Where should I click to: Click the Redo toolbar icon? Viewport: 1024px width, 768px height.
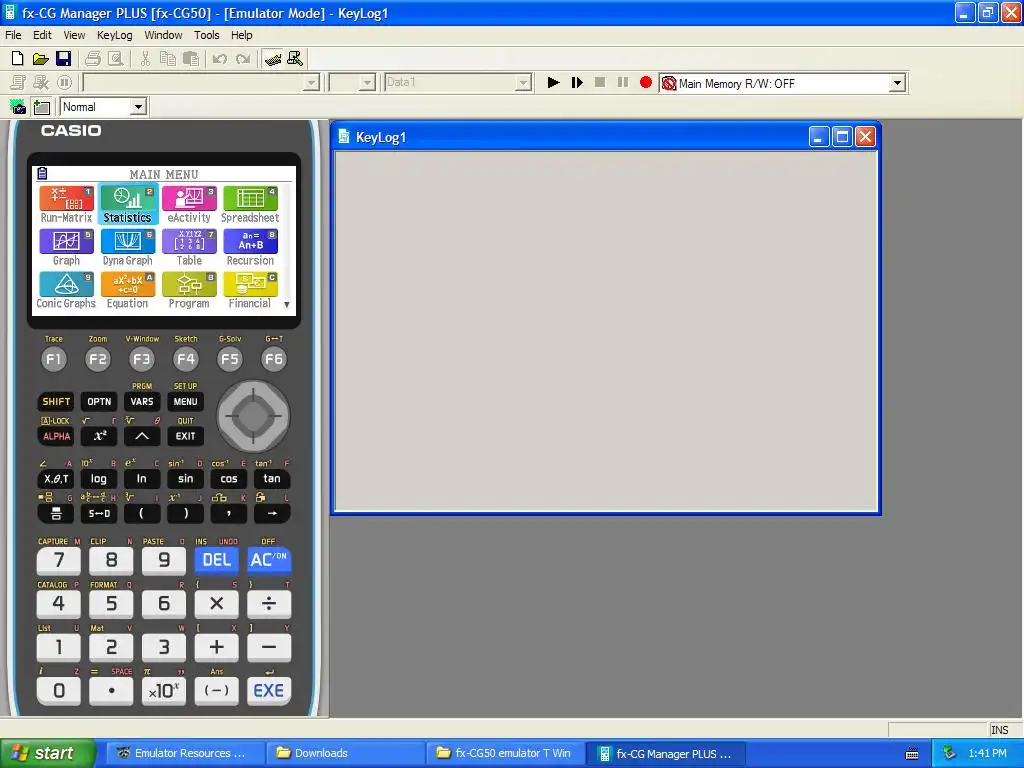coord(243,59)
